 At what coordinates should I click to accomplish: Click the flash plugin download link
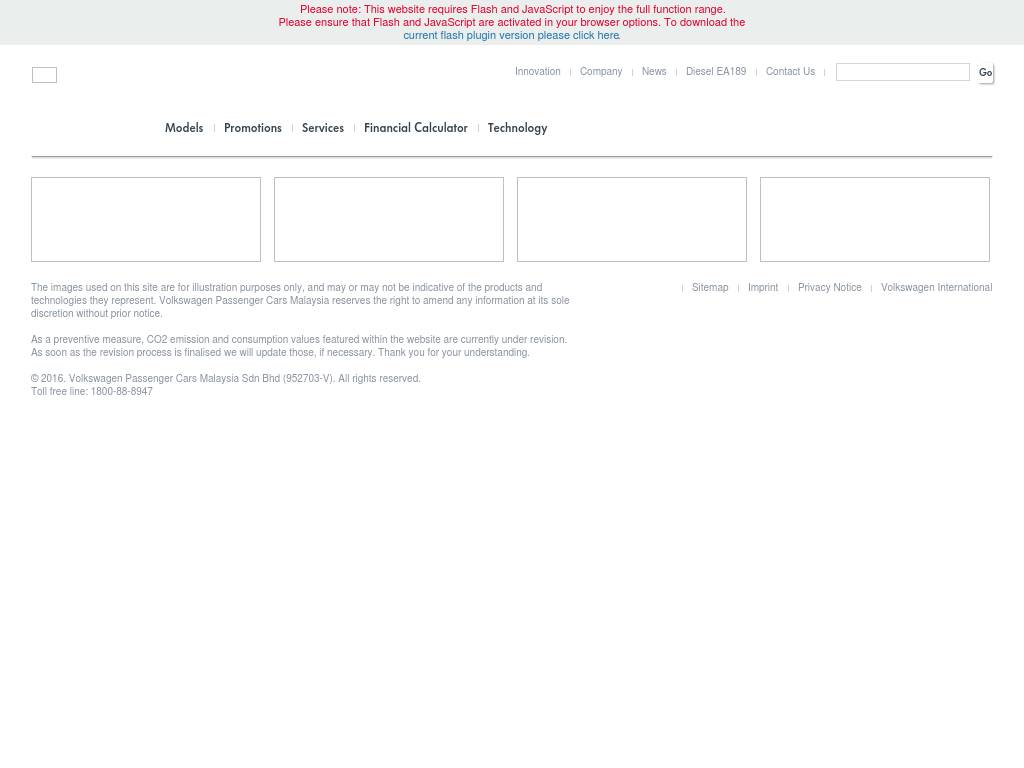pos(511,36)
